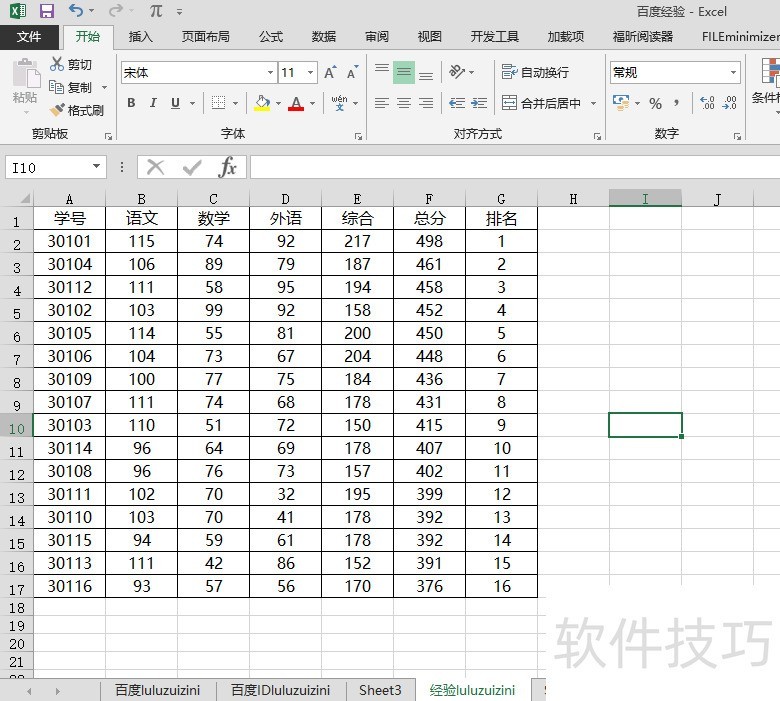Click the Wrap Text (自动换行) button
780x701 pixels.
[535, 73]
